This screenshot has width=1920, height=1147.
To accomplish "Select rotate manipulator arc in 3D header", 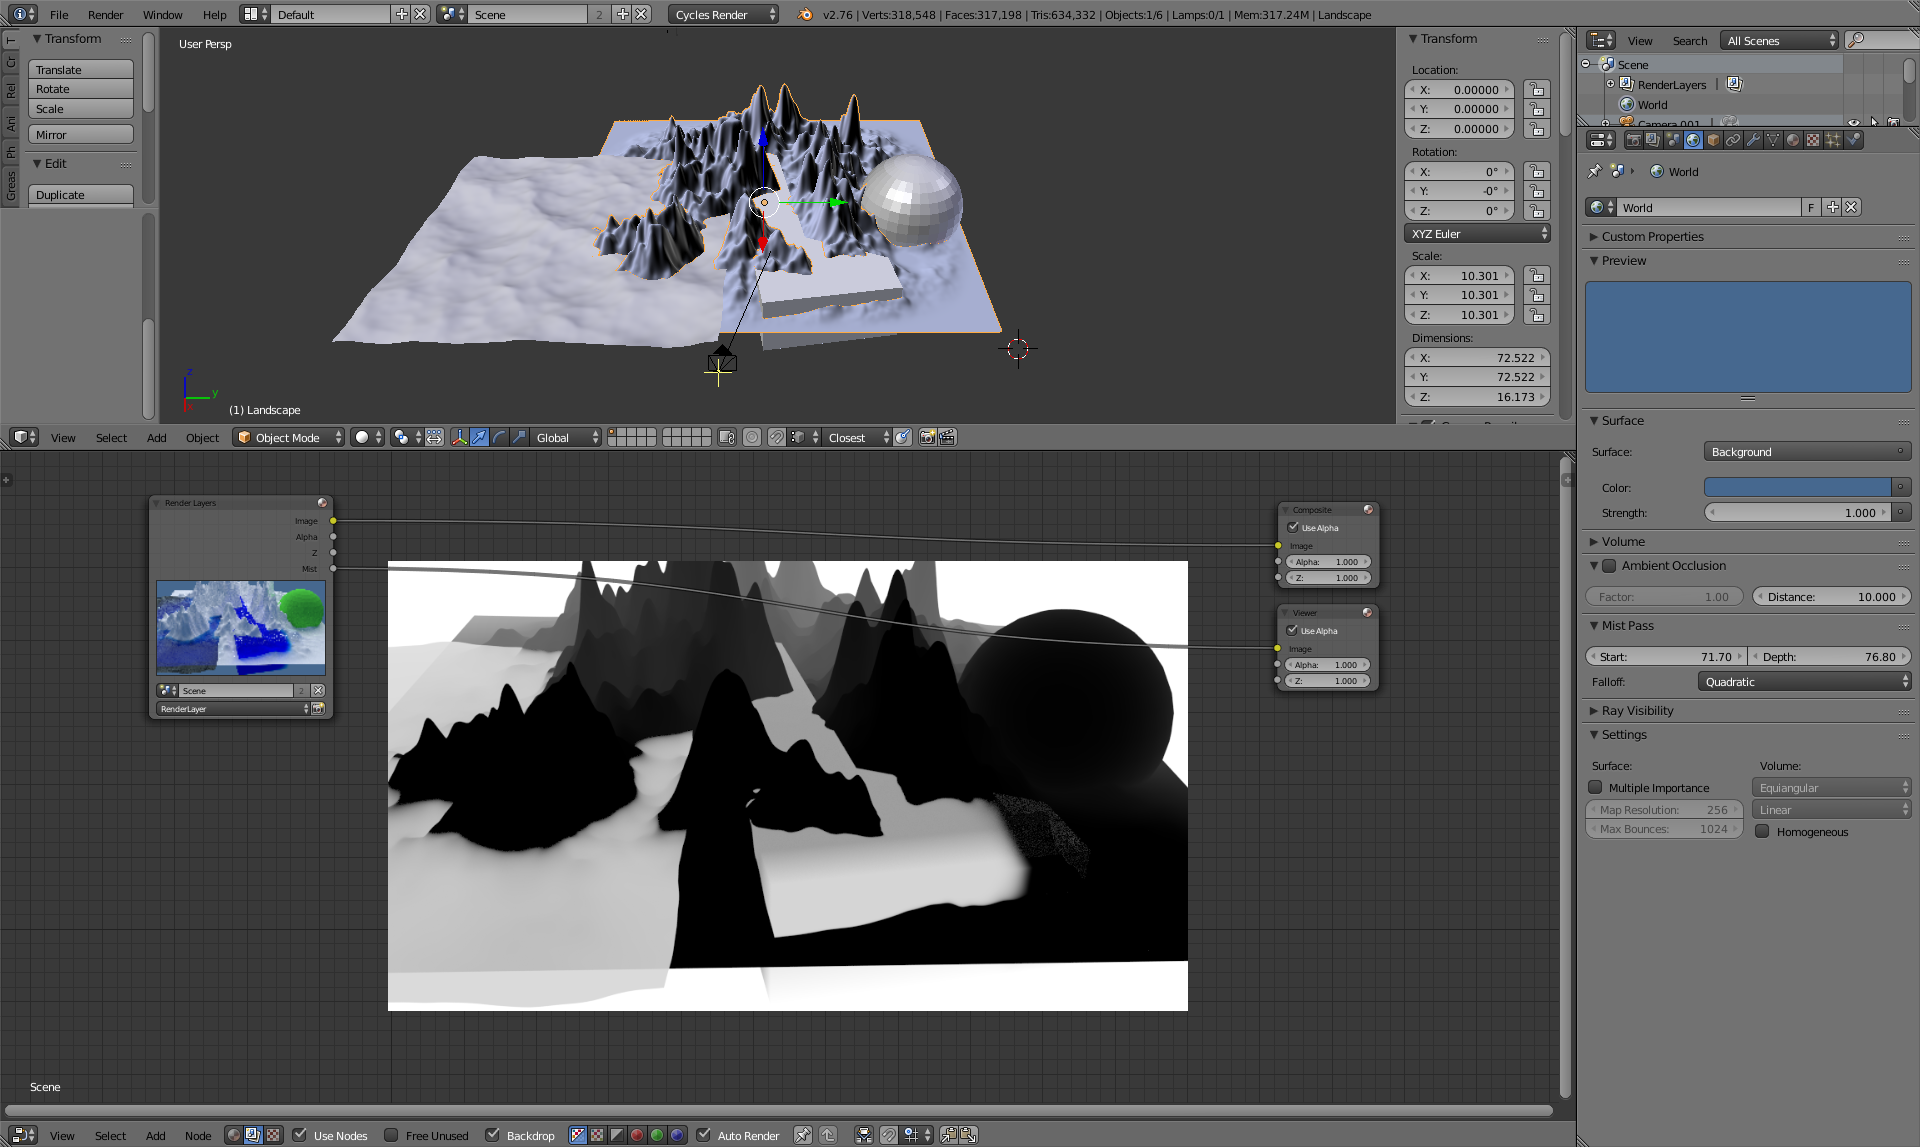I will click(x=500, y=437).
